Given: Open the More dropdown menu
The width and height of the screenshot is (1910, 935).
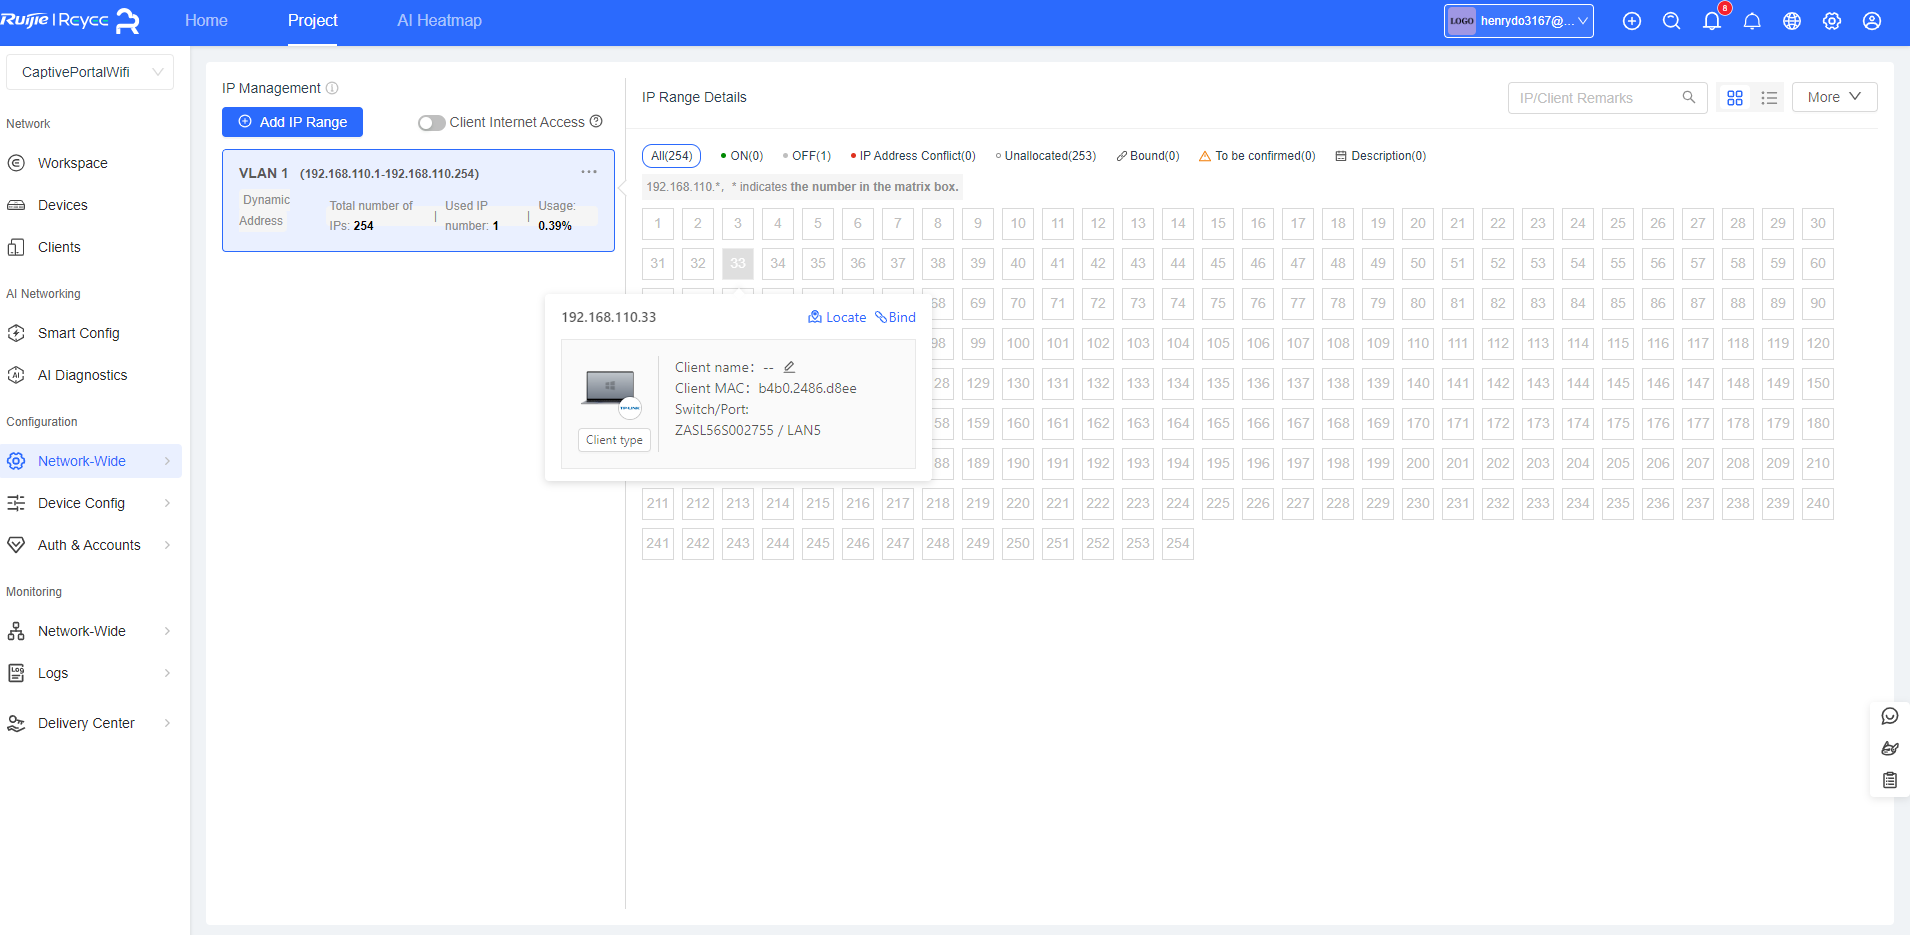Looking at the screenshot, I should point(1833,96).
